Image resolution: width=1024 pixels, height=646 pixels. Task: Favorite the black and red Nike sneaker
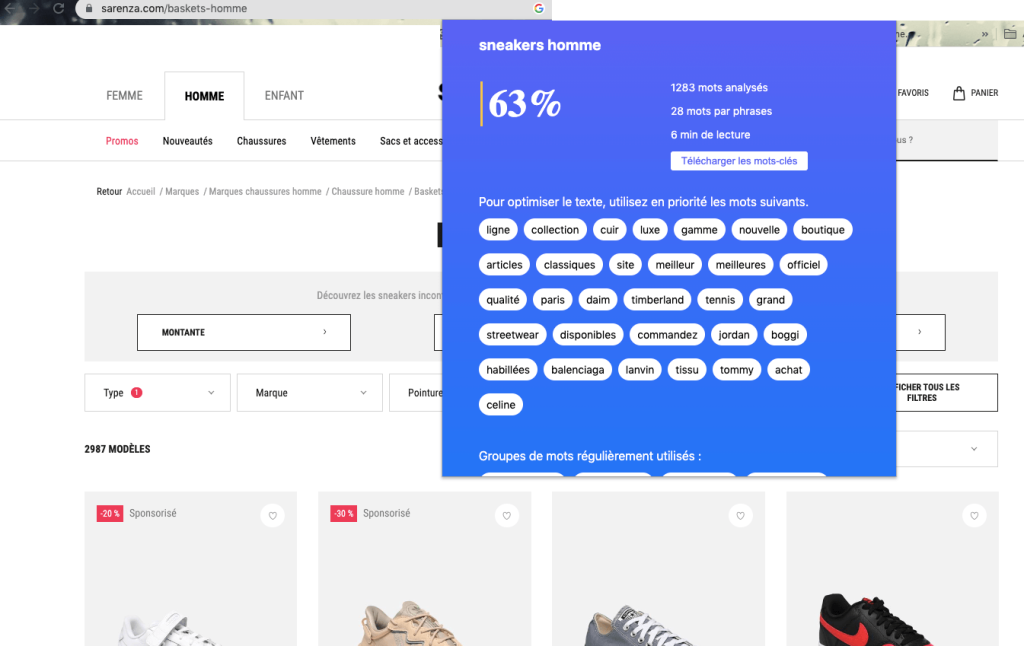(x=974, y=515)
